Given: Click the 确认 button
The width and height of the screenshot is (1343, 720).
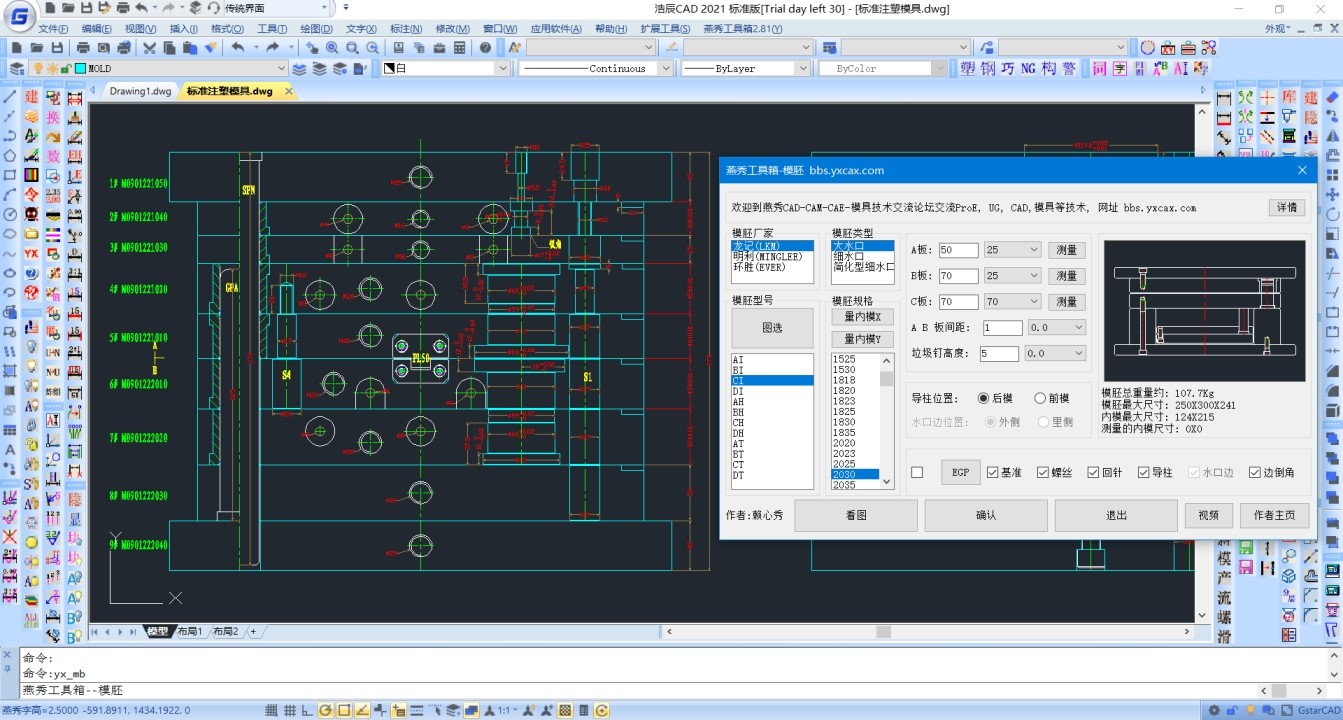Looking at the screenshot, I should pos(985,516).
